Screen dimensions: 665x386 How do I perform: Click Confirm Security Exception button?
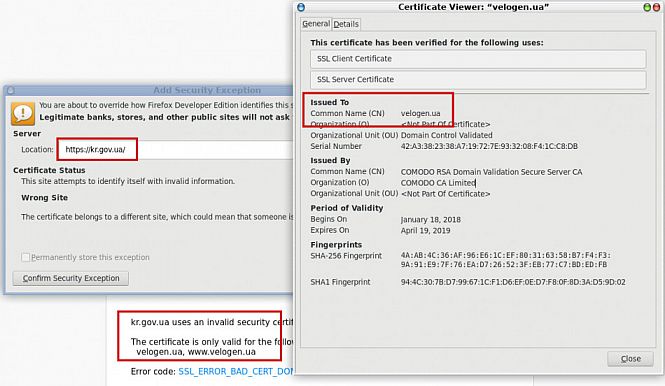point(71,278)
